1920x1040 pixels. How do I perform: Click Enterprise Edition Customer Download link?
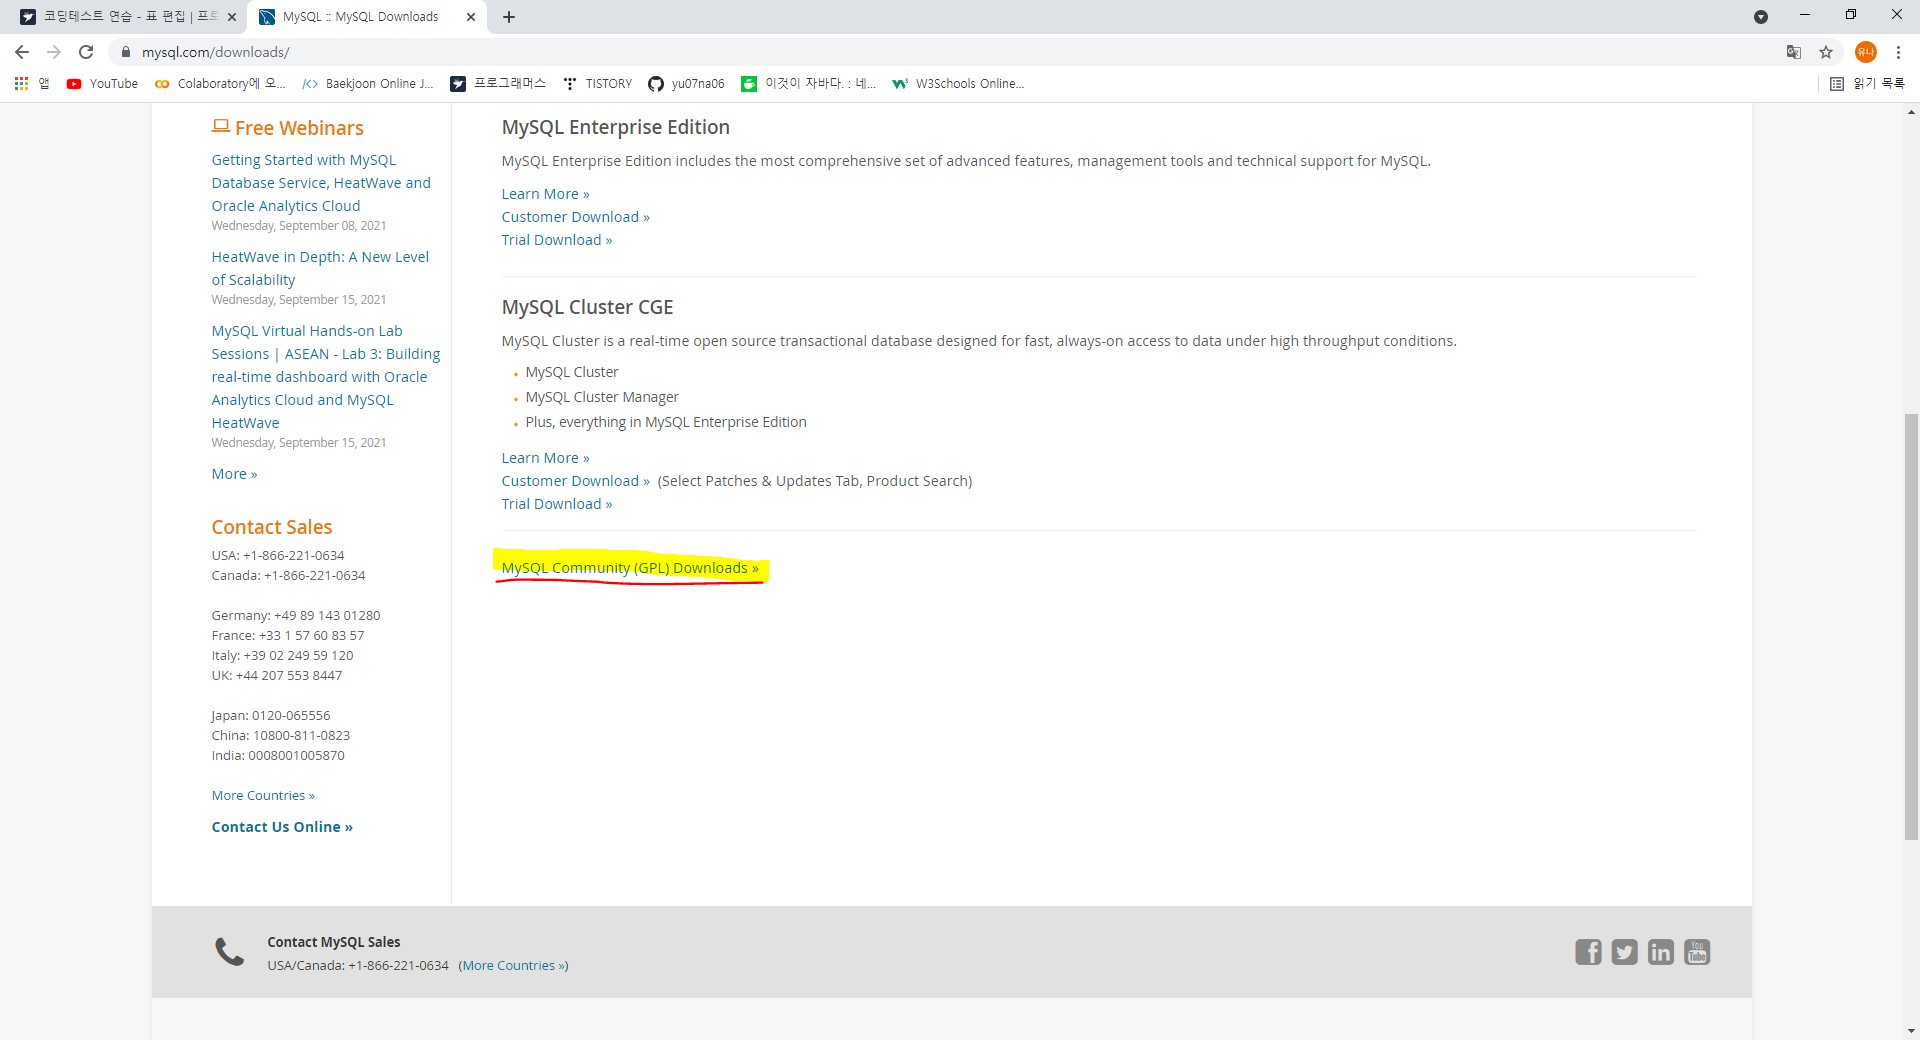(575, 217)
